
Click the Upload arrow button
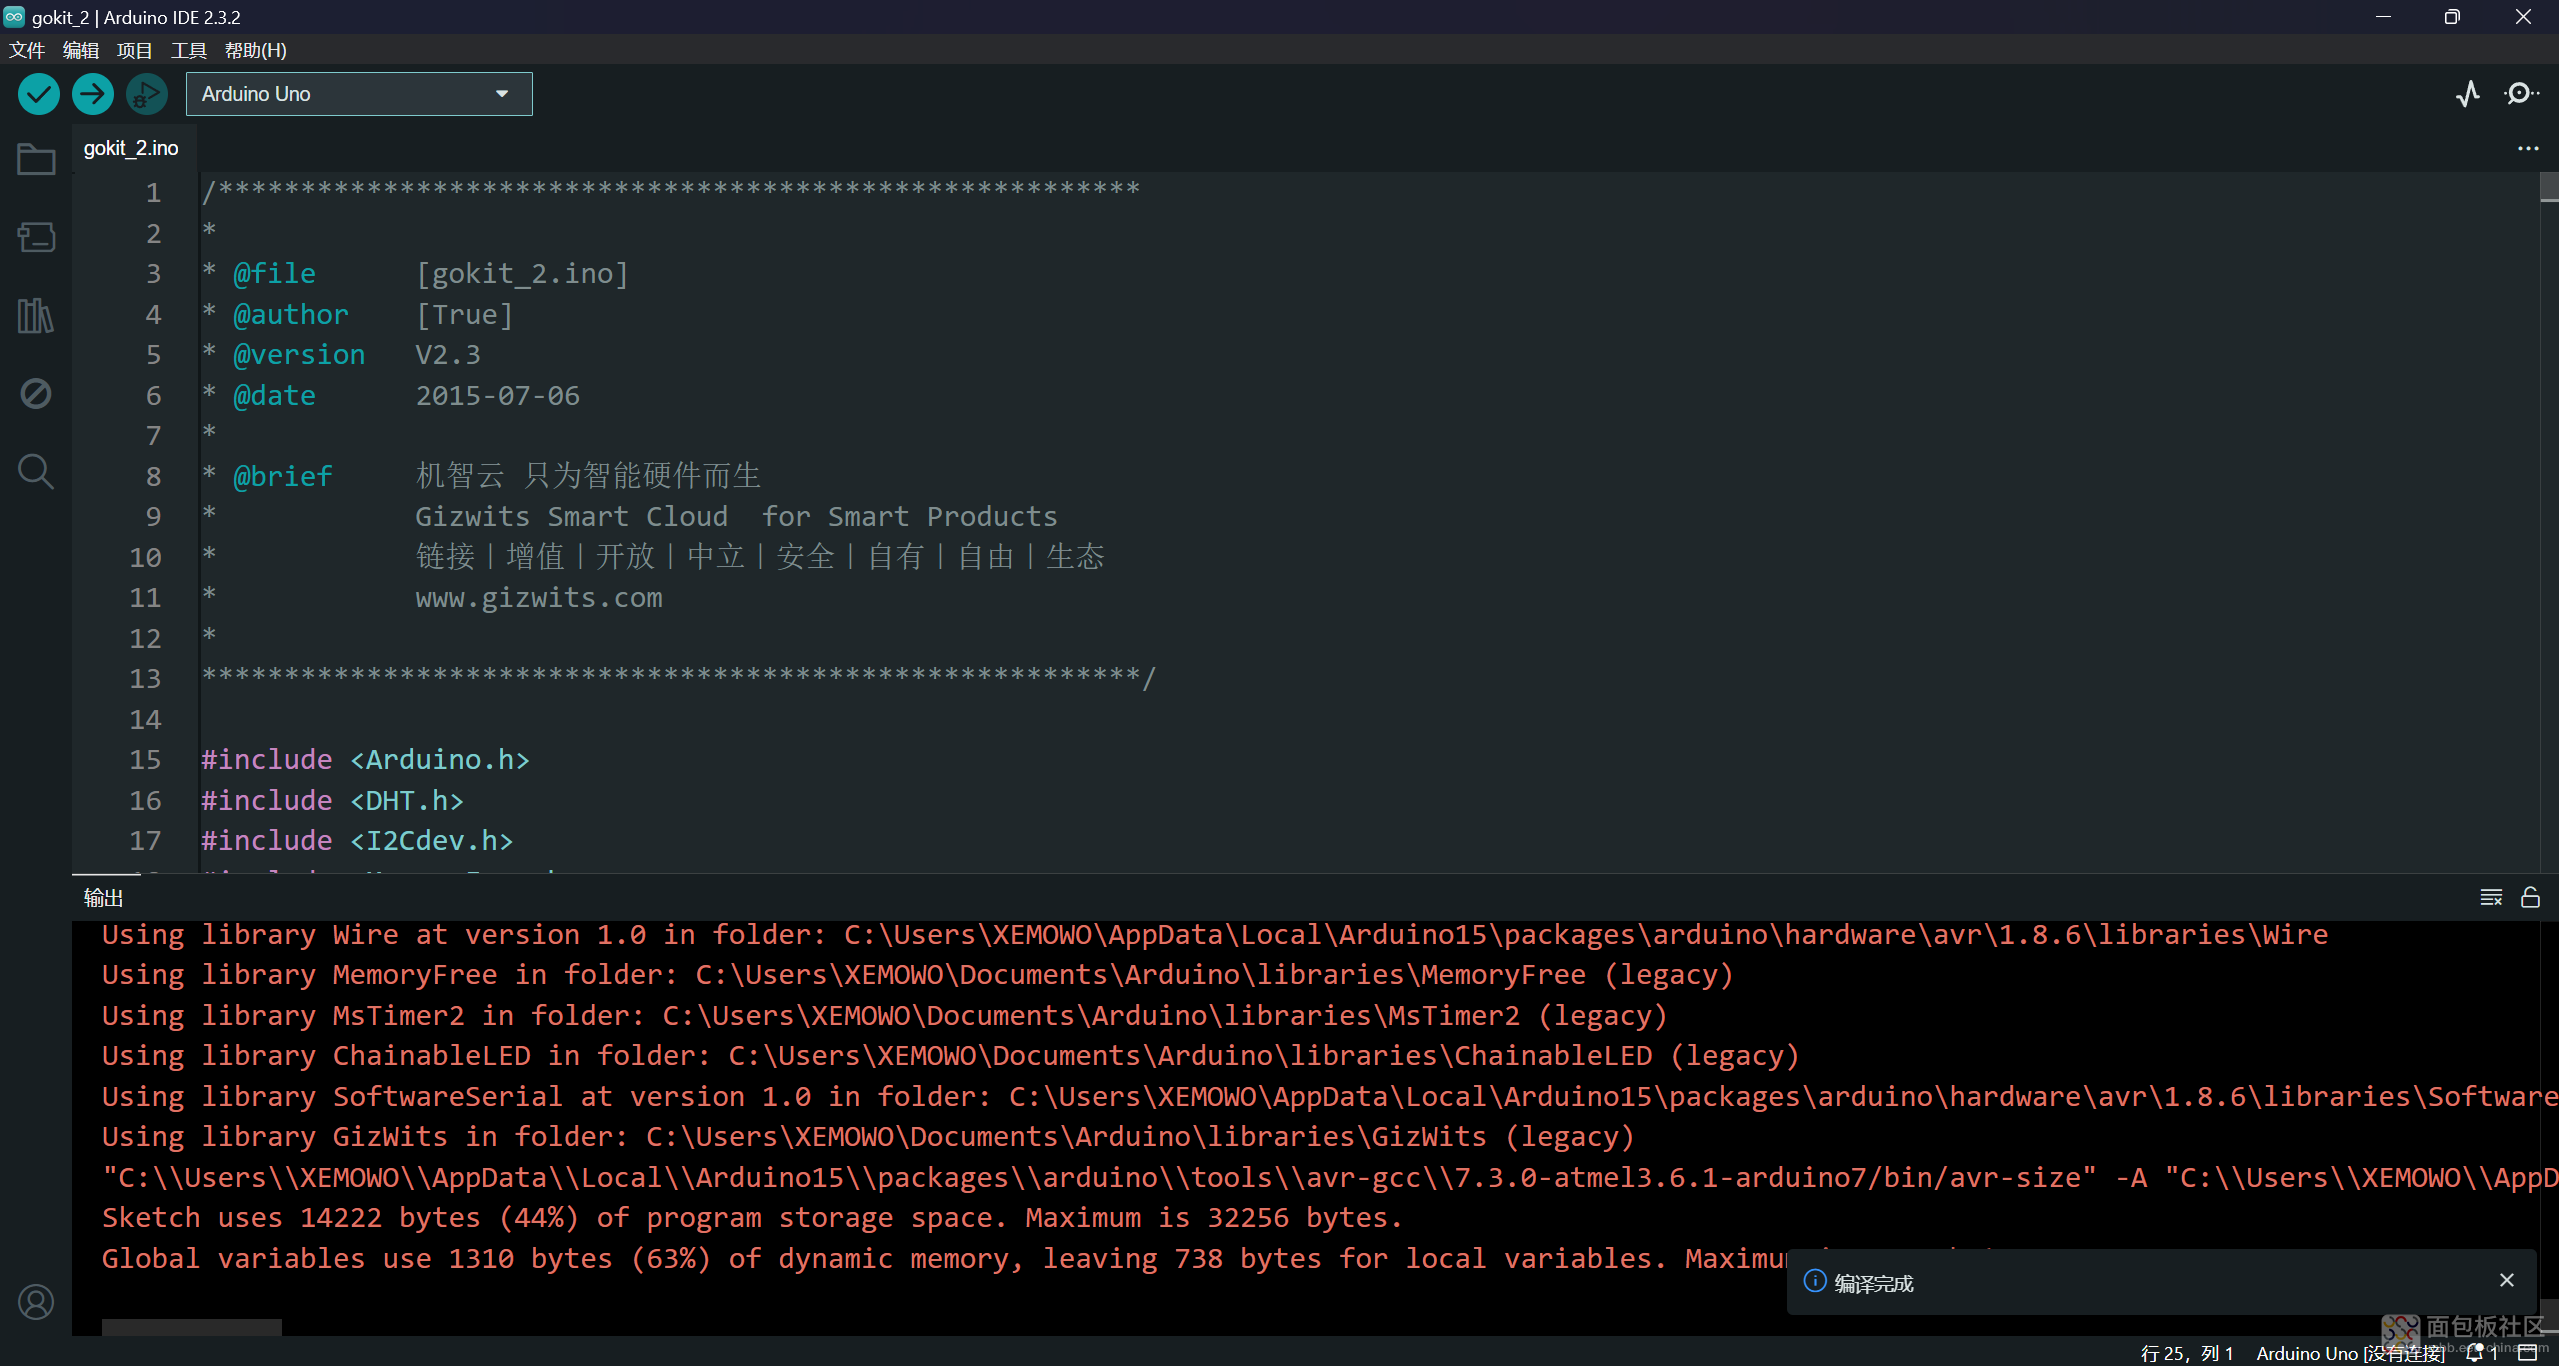[x=92, y=94]
